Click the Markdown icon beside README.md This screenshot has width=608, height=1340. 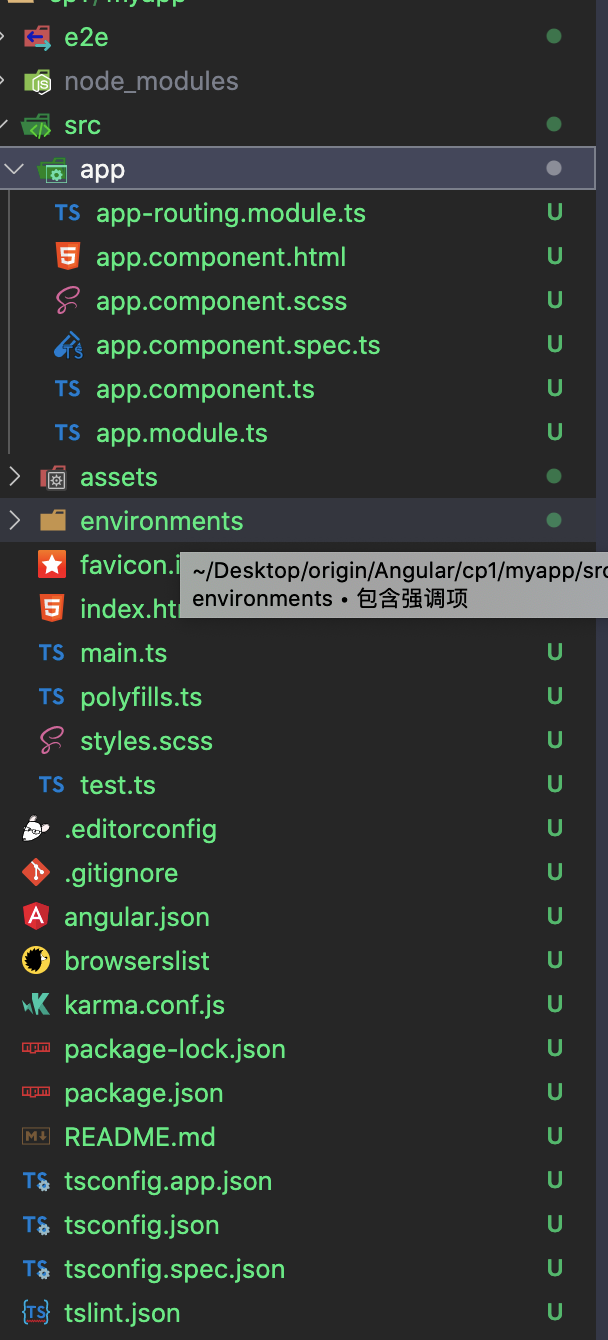tap(36, 1137)
